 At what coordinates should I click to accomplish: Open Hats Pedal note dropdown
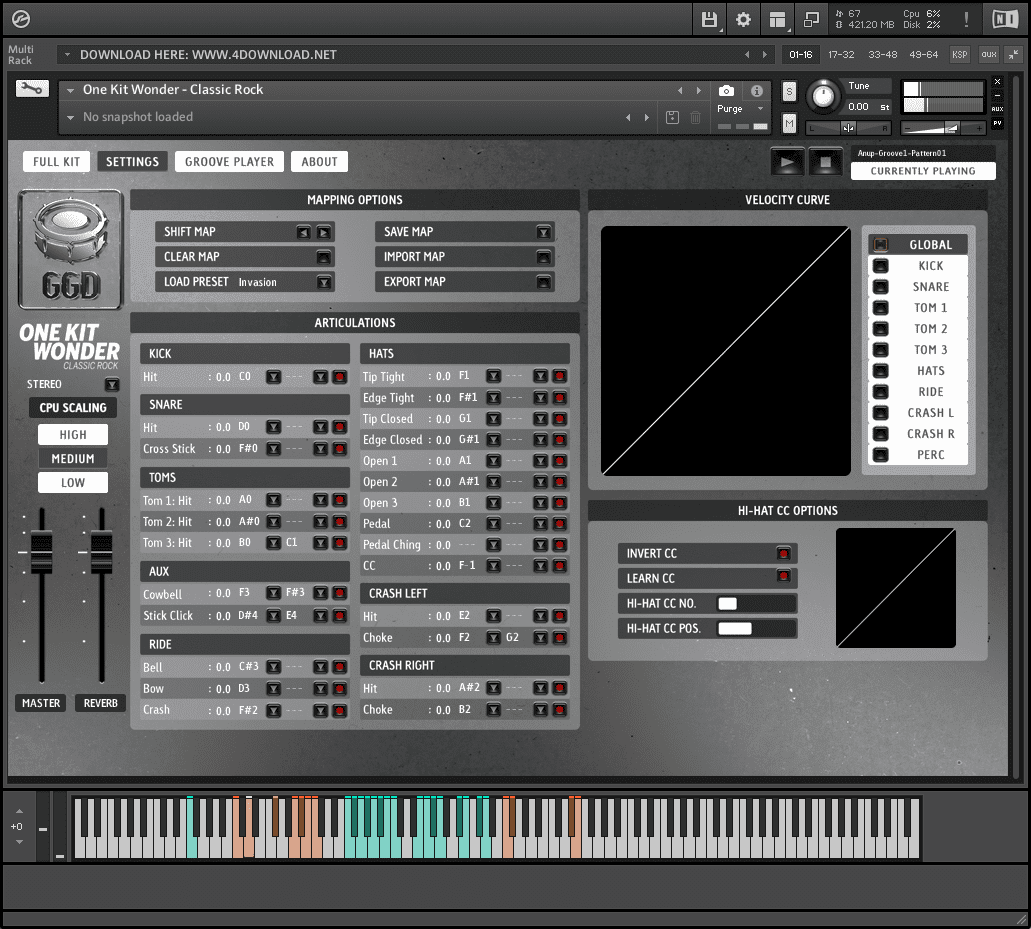493,524
